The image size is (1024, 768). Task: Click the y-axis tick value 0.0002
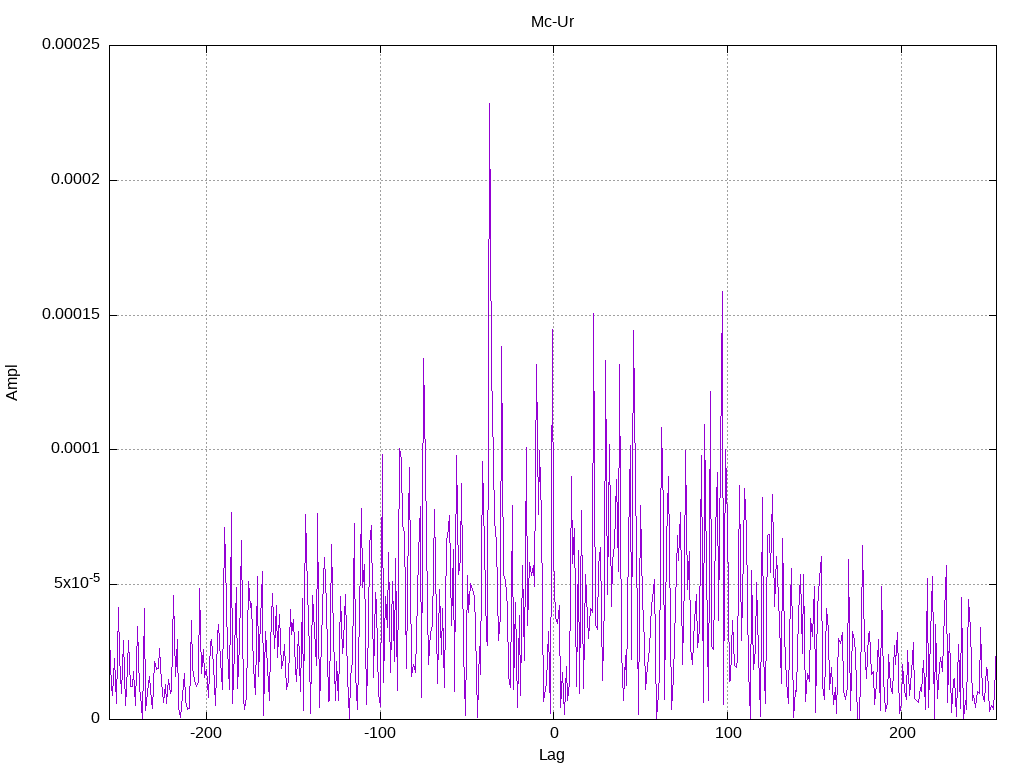click(x=76, y=179)
